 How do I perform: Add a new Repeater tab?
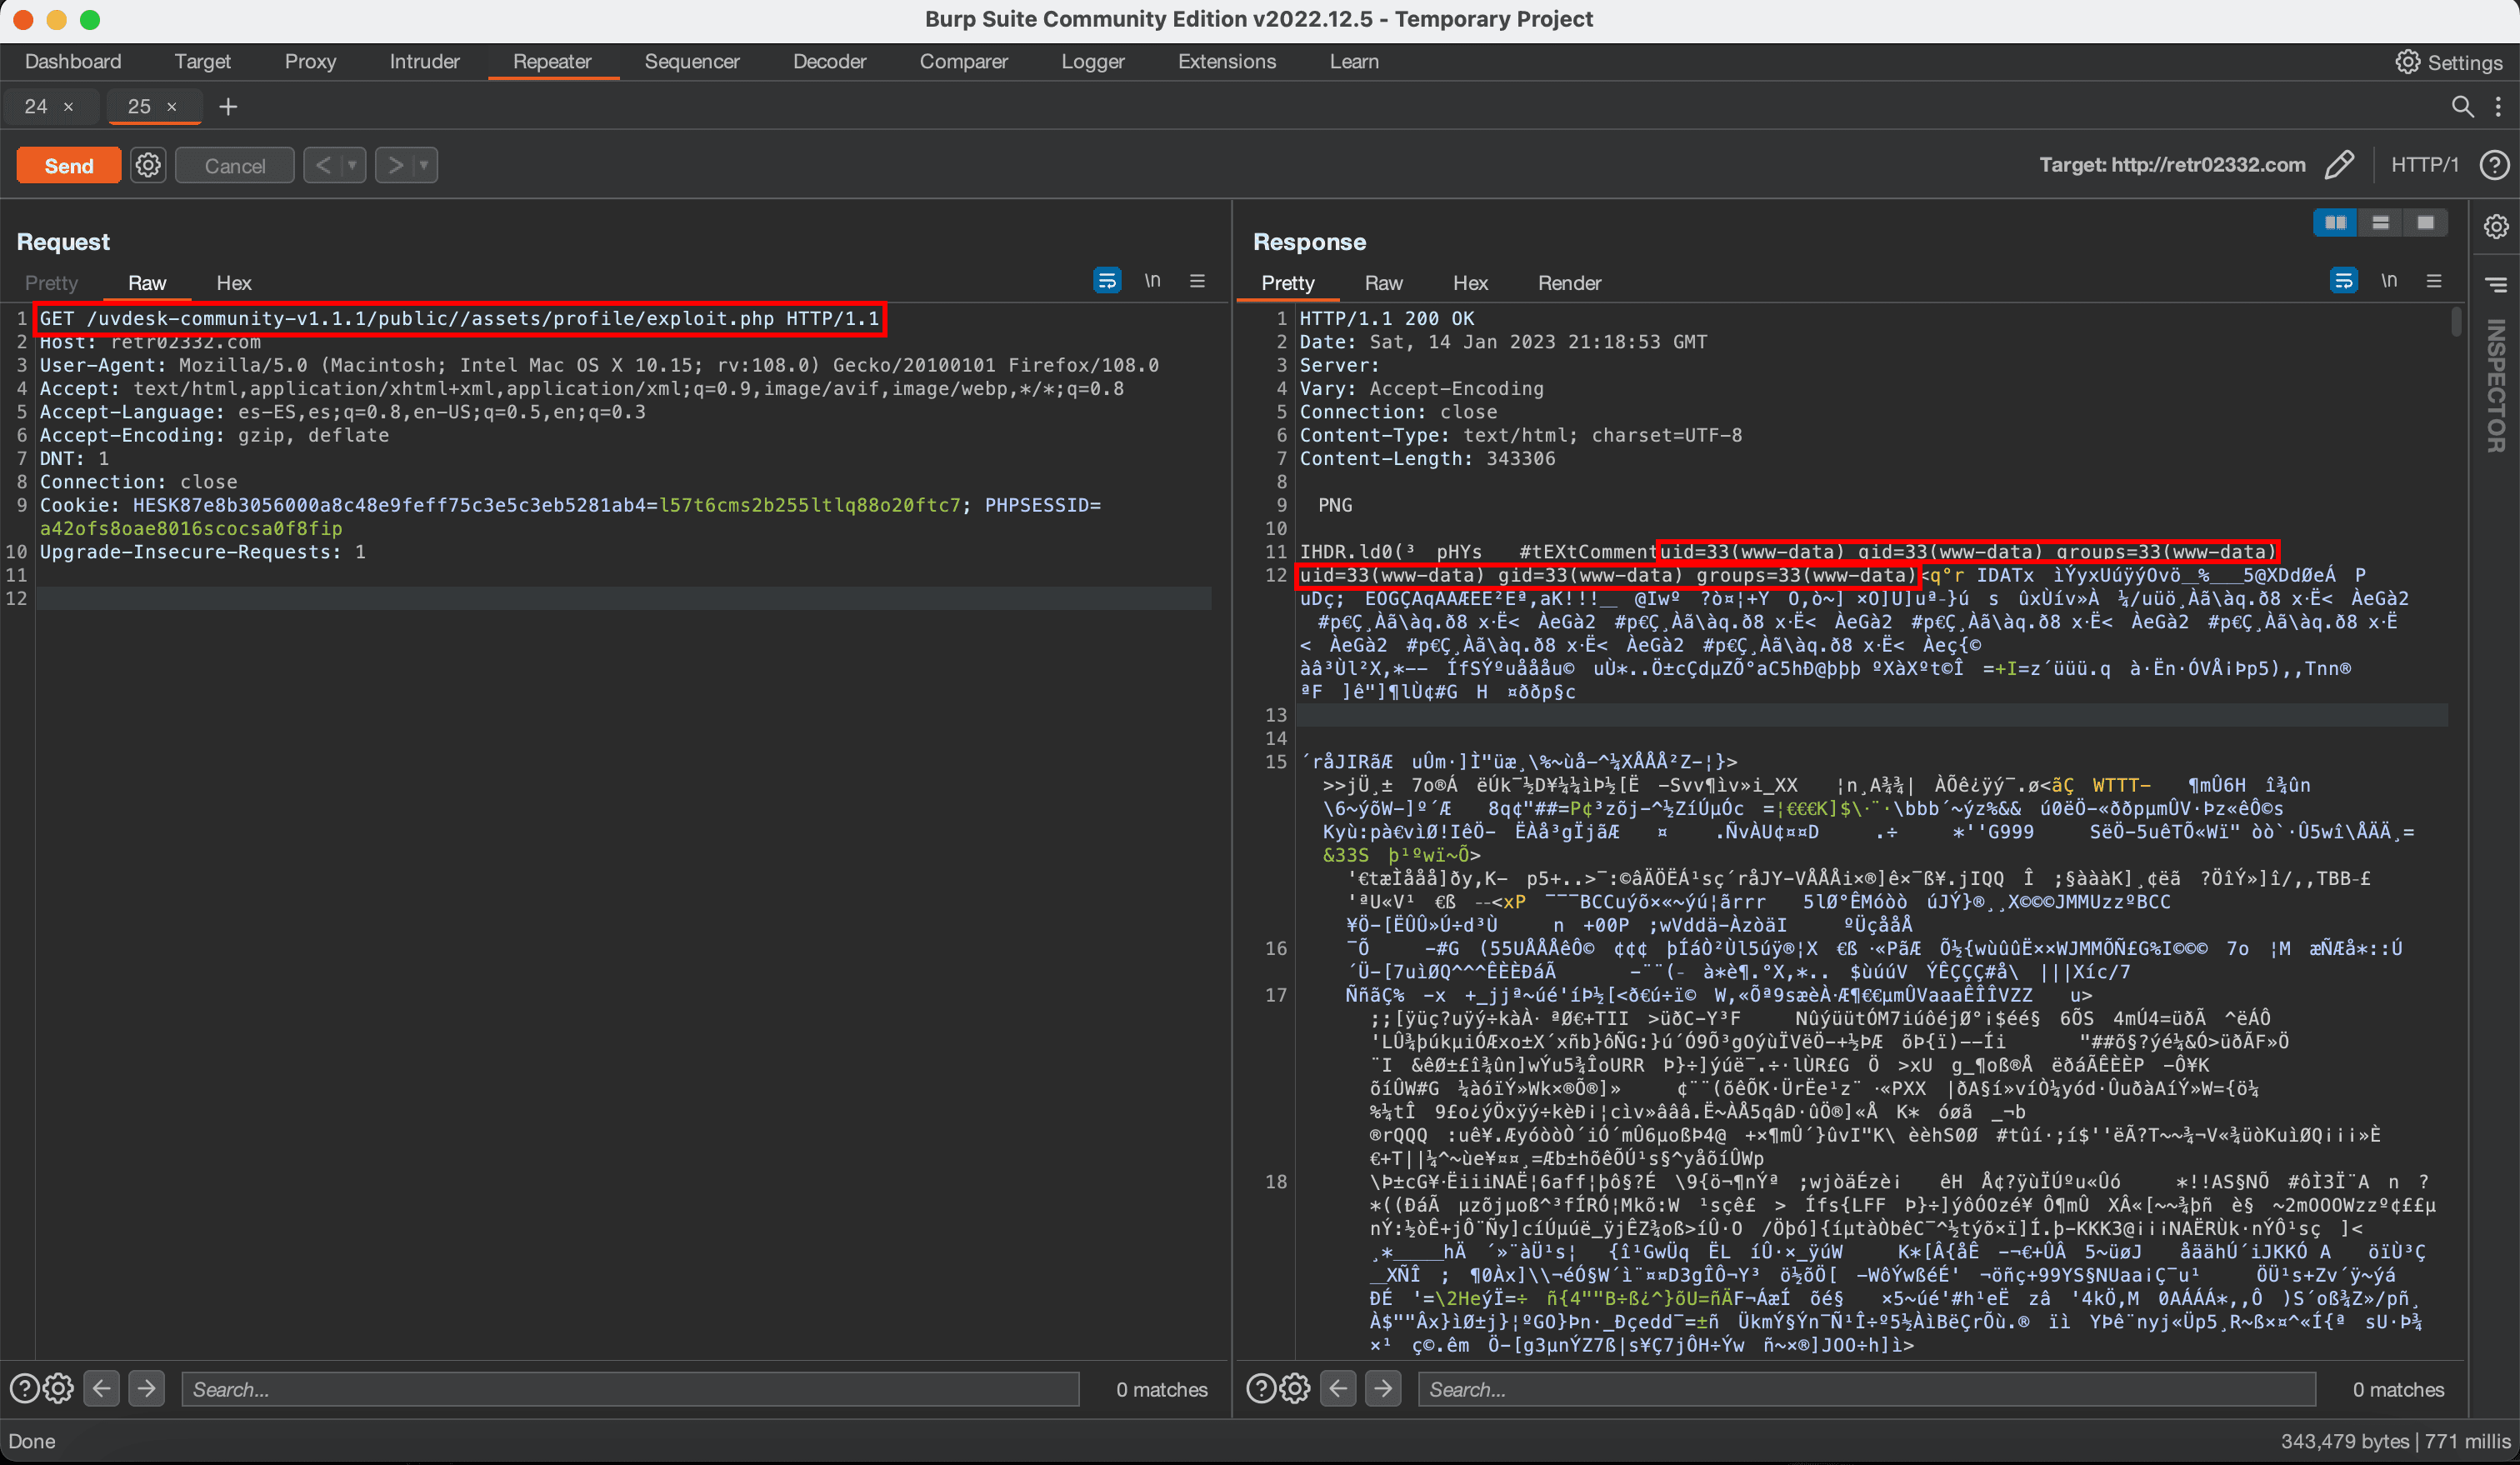point(228,106)
